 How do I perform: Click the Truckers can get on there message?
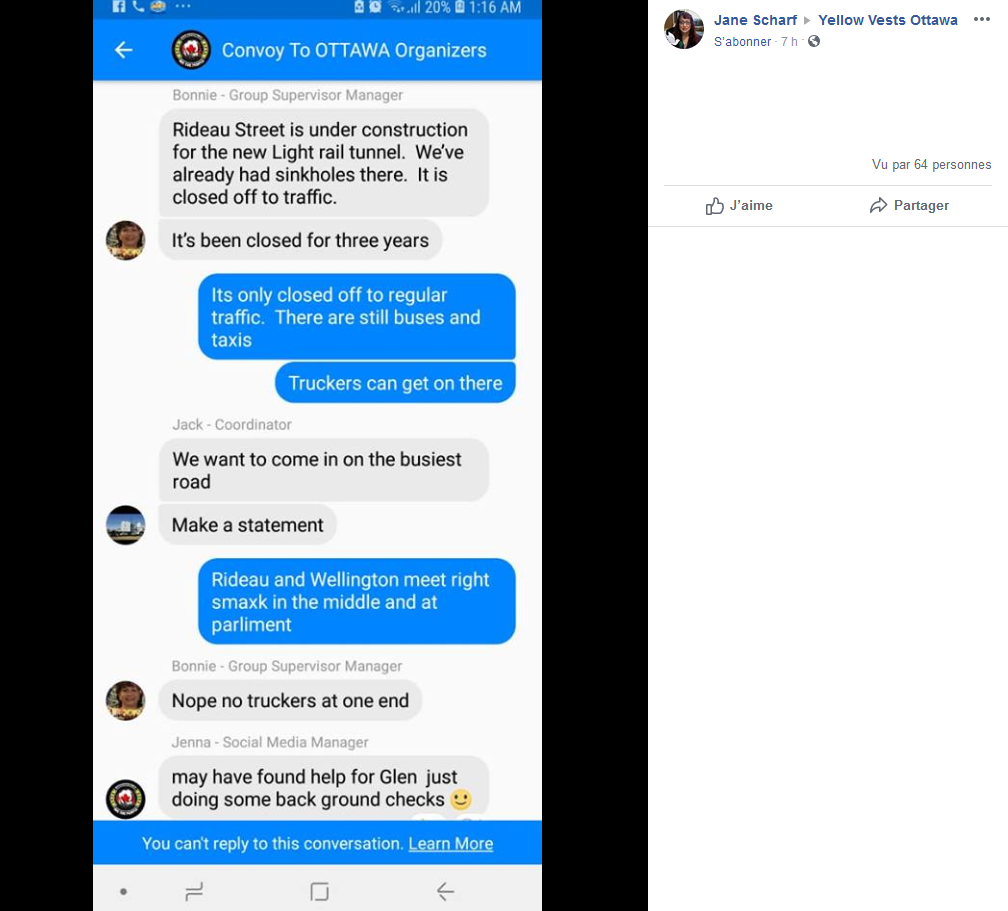click(395, 383)
